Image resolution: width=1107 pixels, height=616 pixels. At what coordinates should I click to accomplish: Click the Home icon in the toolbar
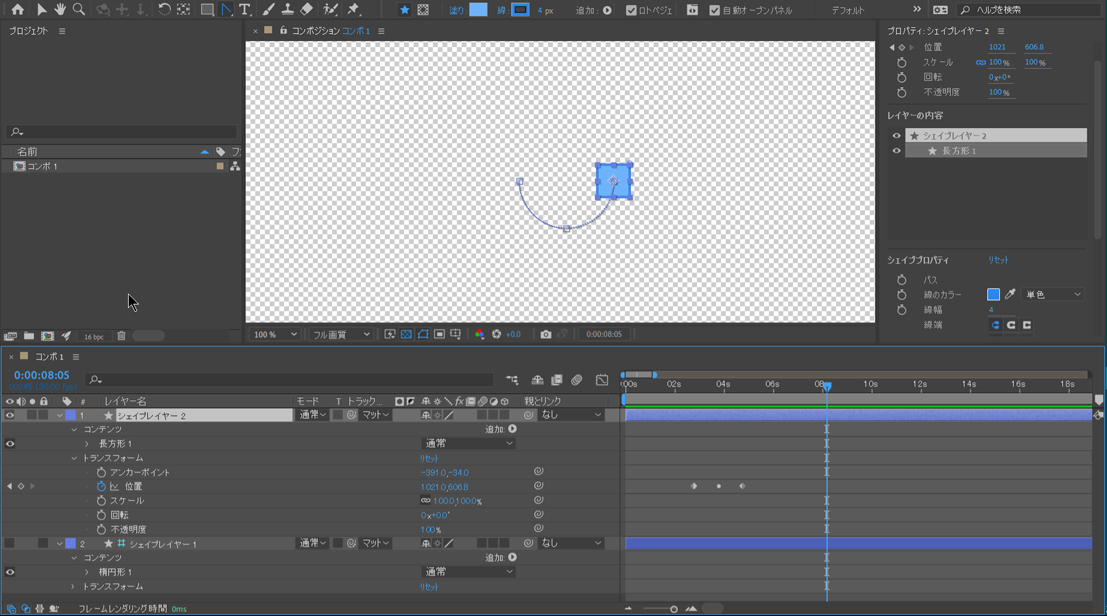pyautogui.click(x=18, y=10)
